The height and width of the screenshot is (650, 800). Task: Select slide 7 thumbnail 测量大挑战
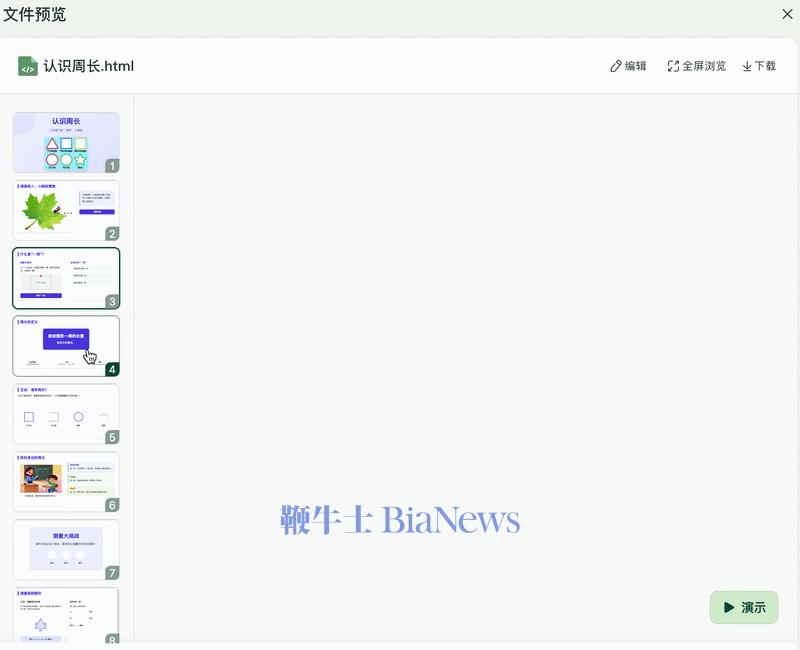tap(66, 549)
